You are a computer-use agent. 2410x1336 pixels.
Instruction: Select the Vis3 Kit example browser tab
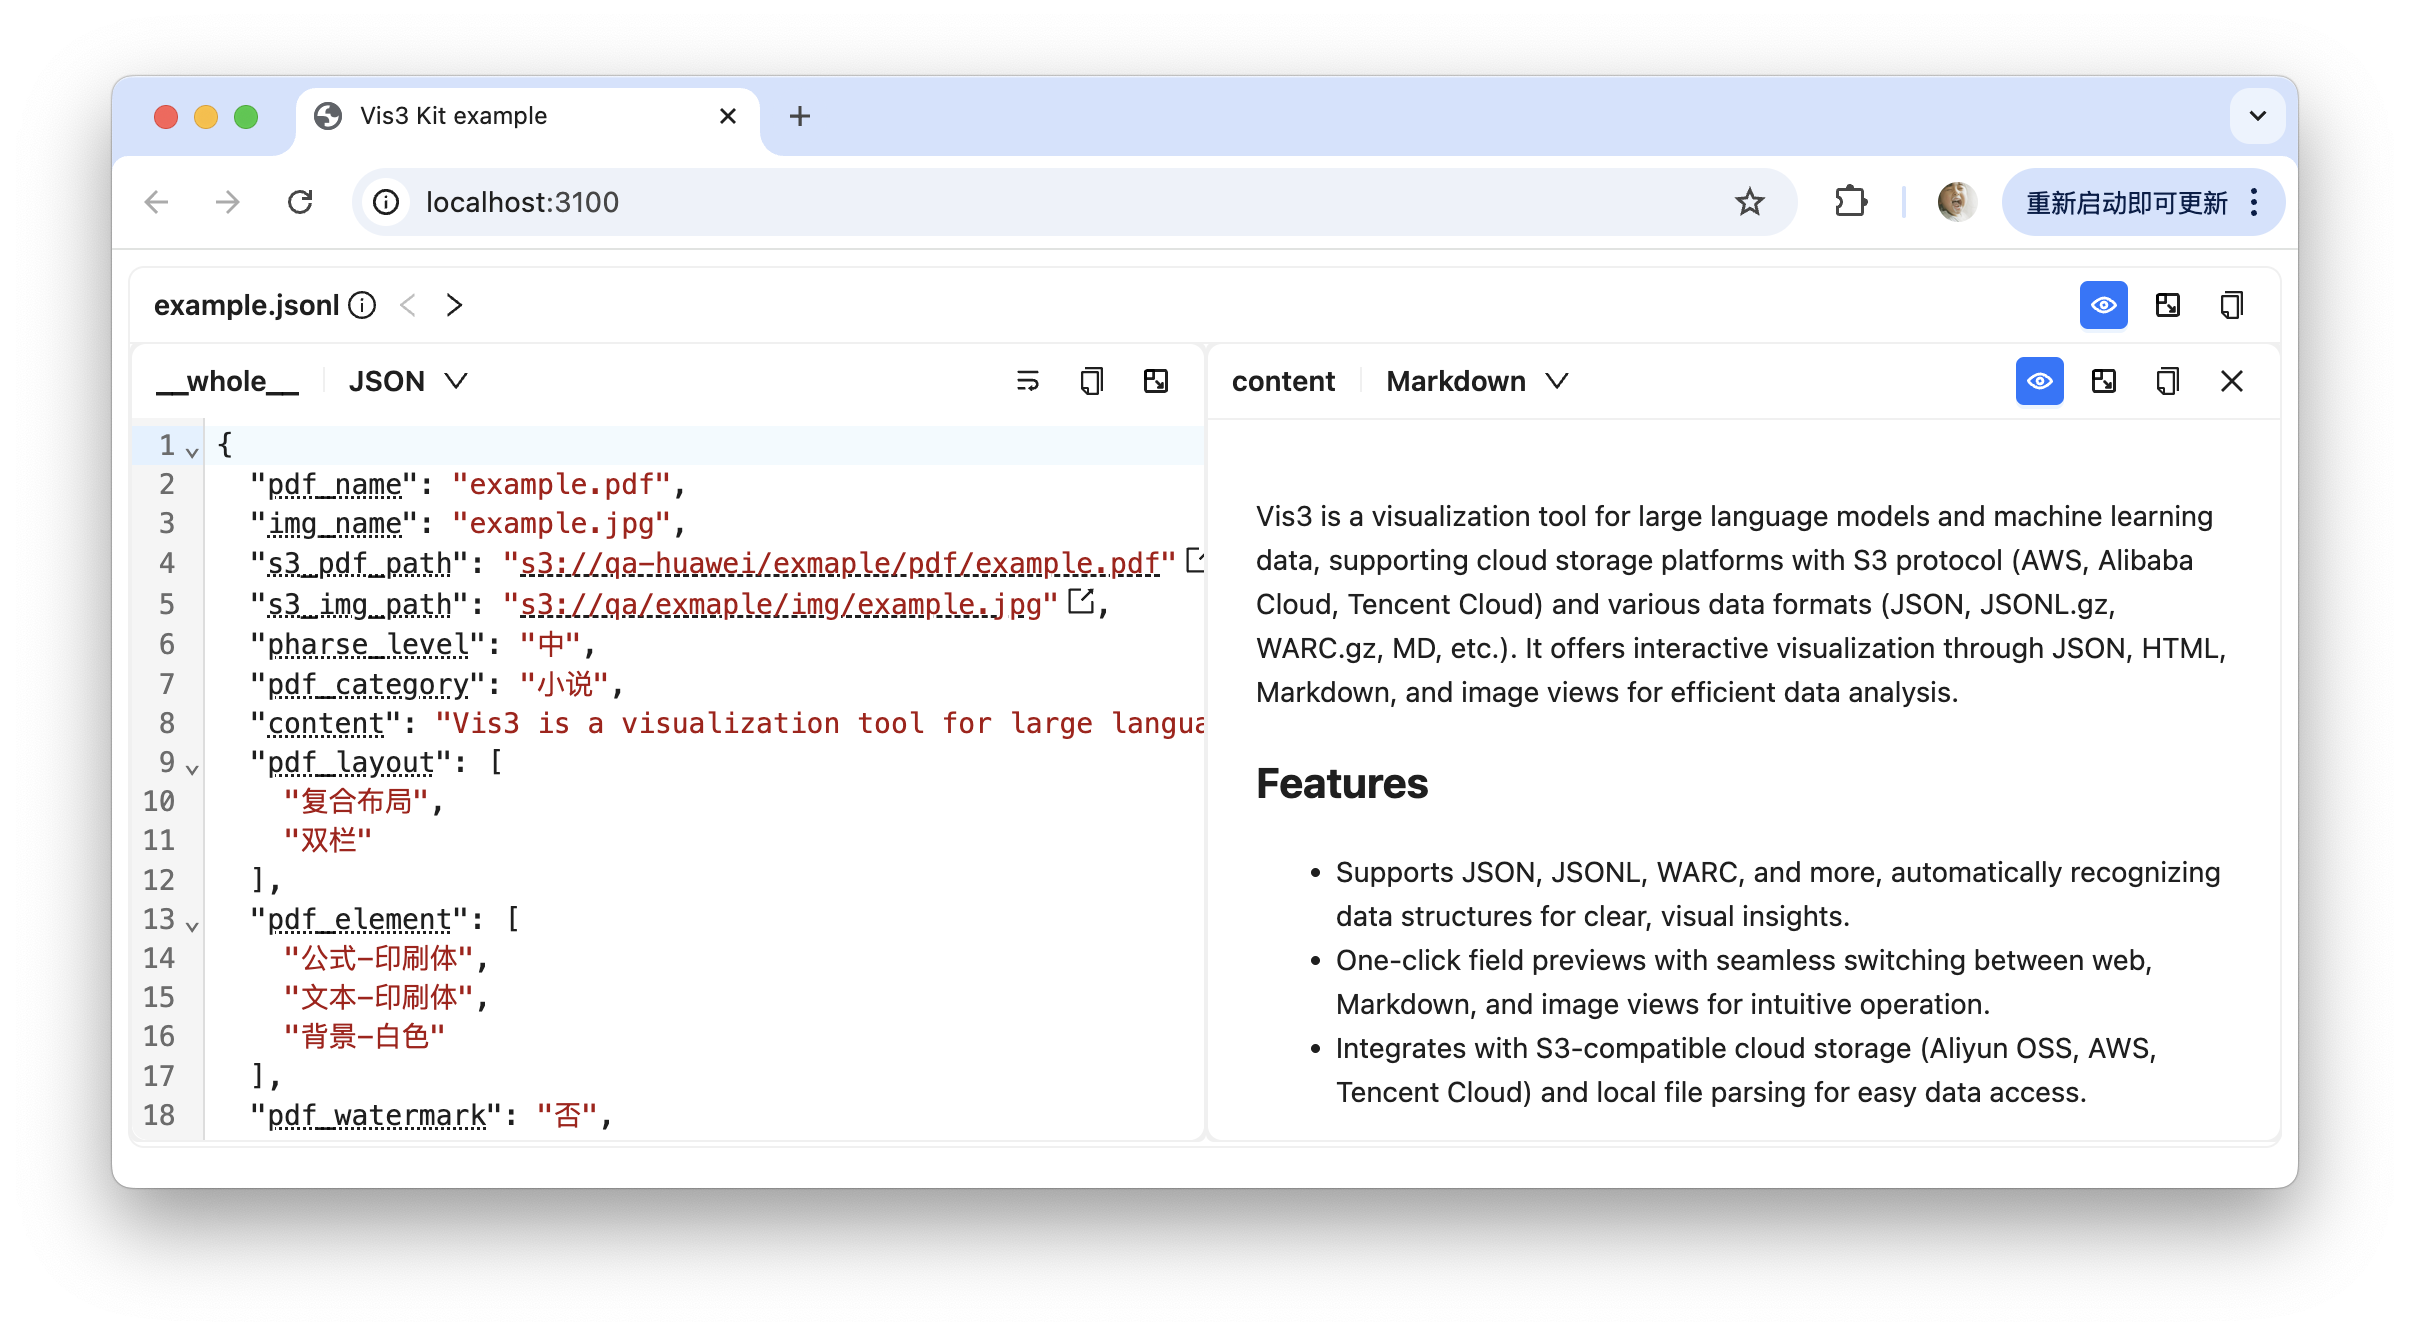tap(453, 116)
